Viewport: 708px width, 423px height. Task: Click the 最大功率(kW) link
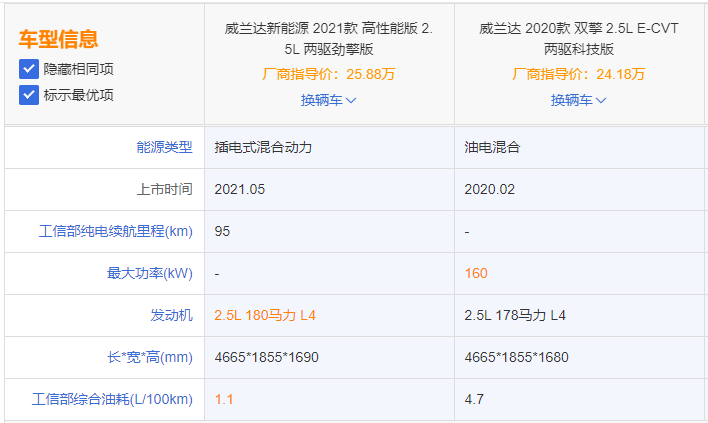(149, 273)
